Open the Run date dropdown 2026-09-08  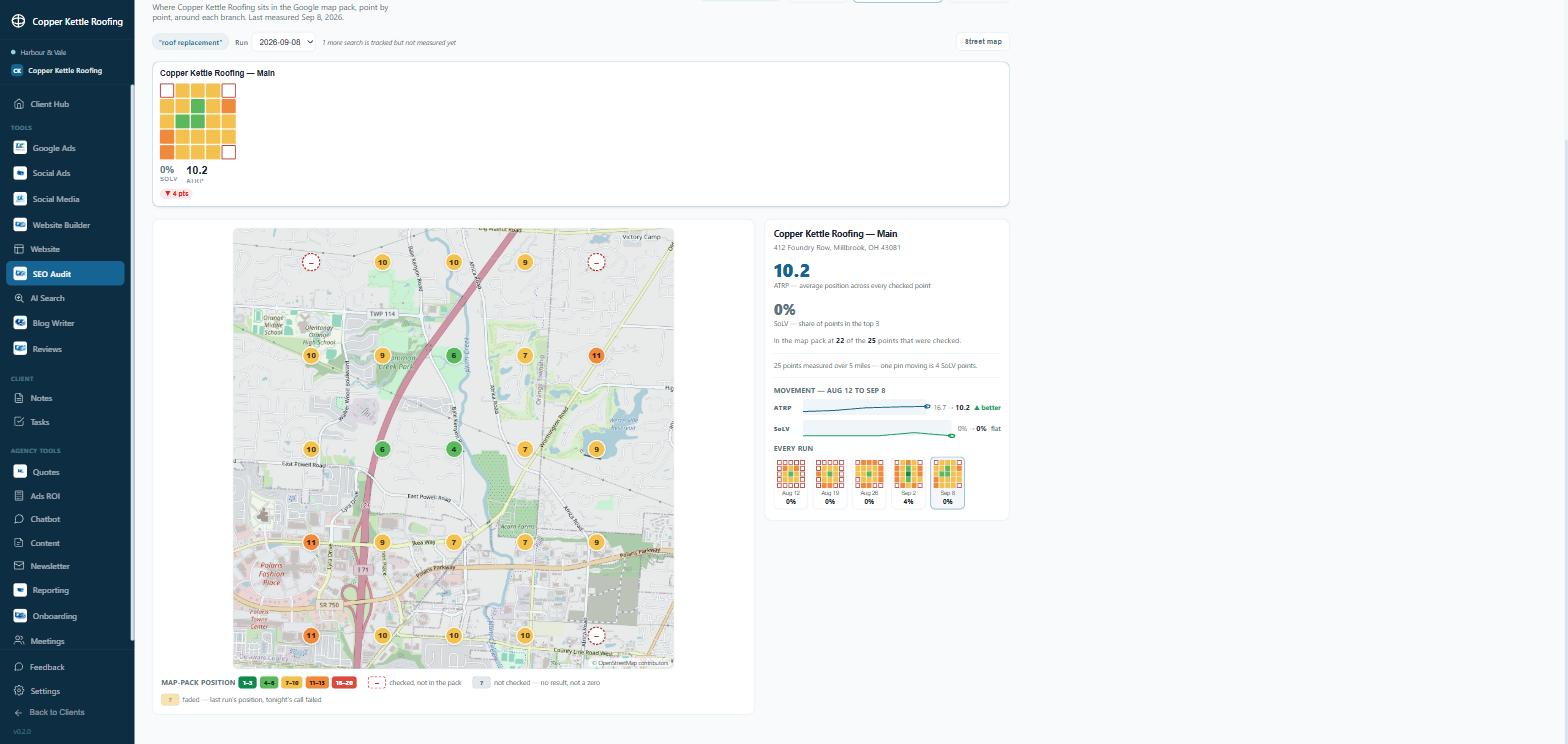point(283,42)
